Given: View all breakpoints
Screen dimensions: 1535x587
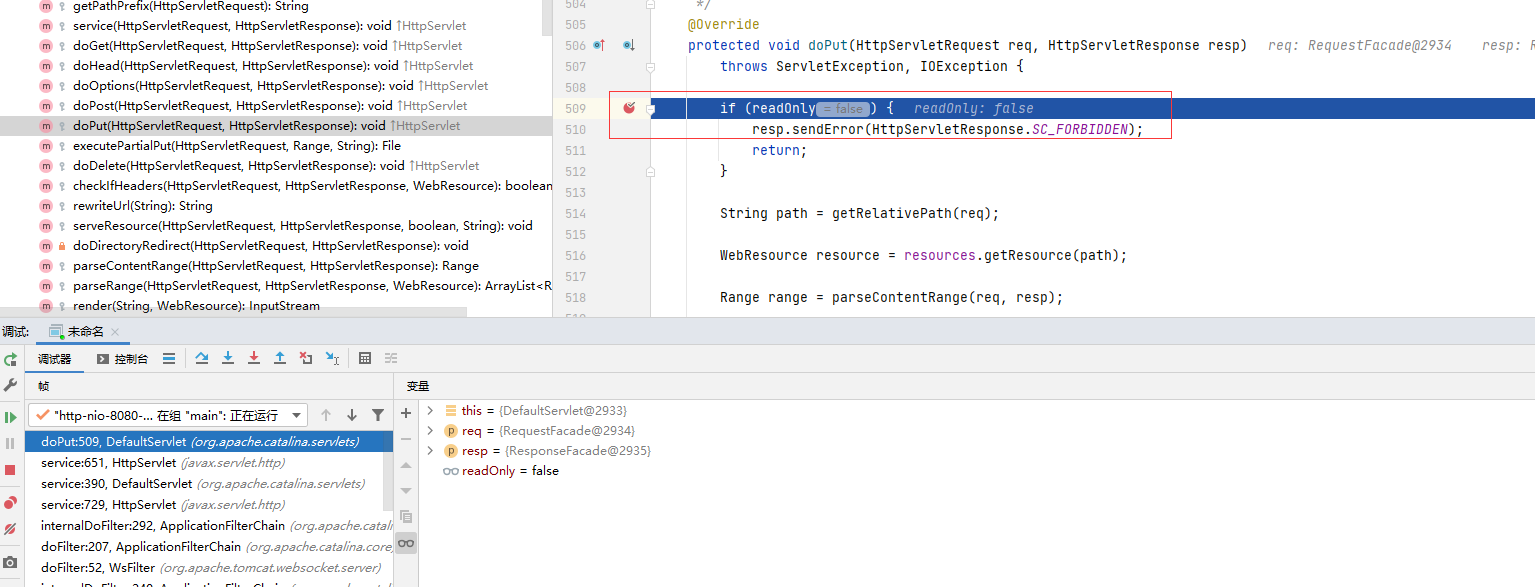Looking at the screenshot, I should pyautogui.click(x=10, y=502).
